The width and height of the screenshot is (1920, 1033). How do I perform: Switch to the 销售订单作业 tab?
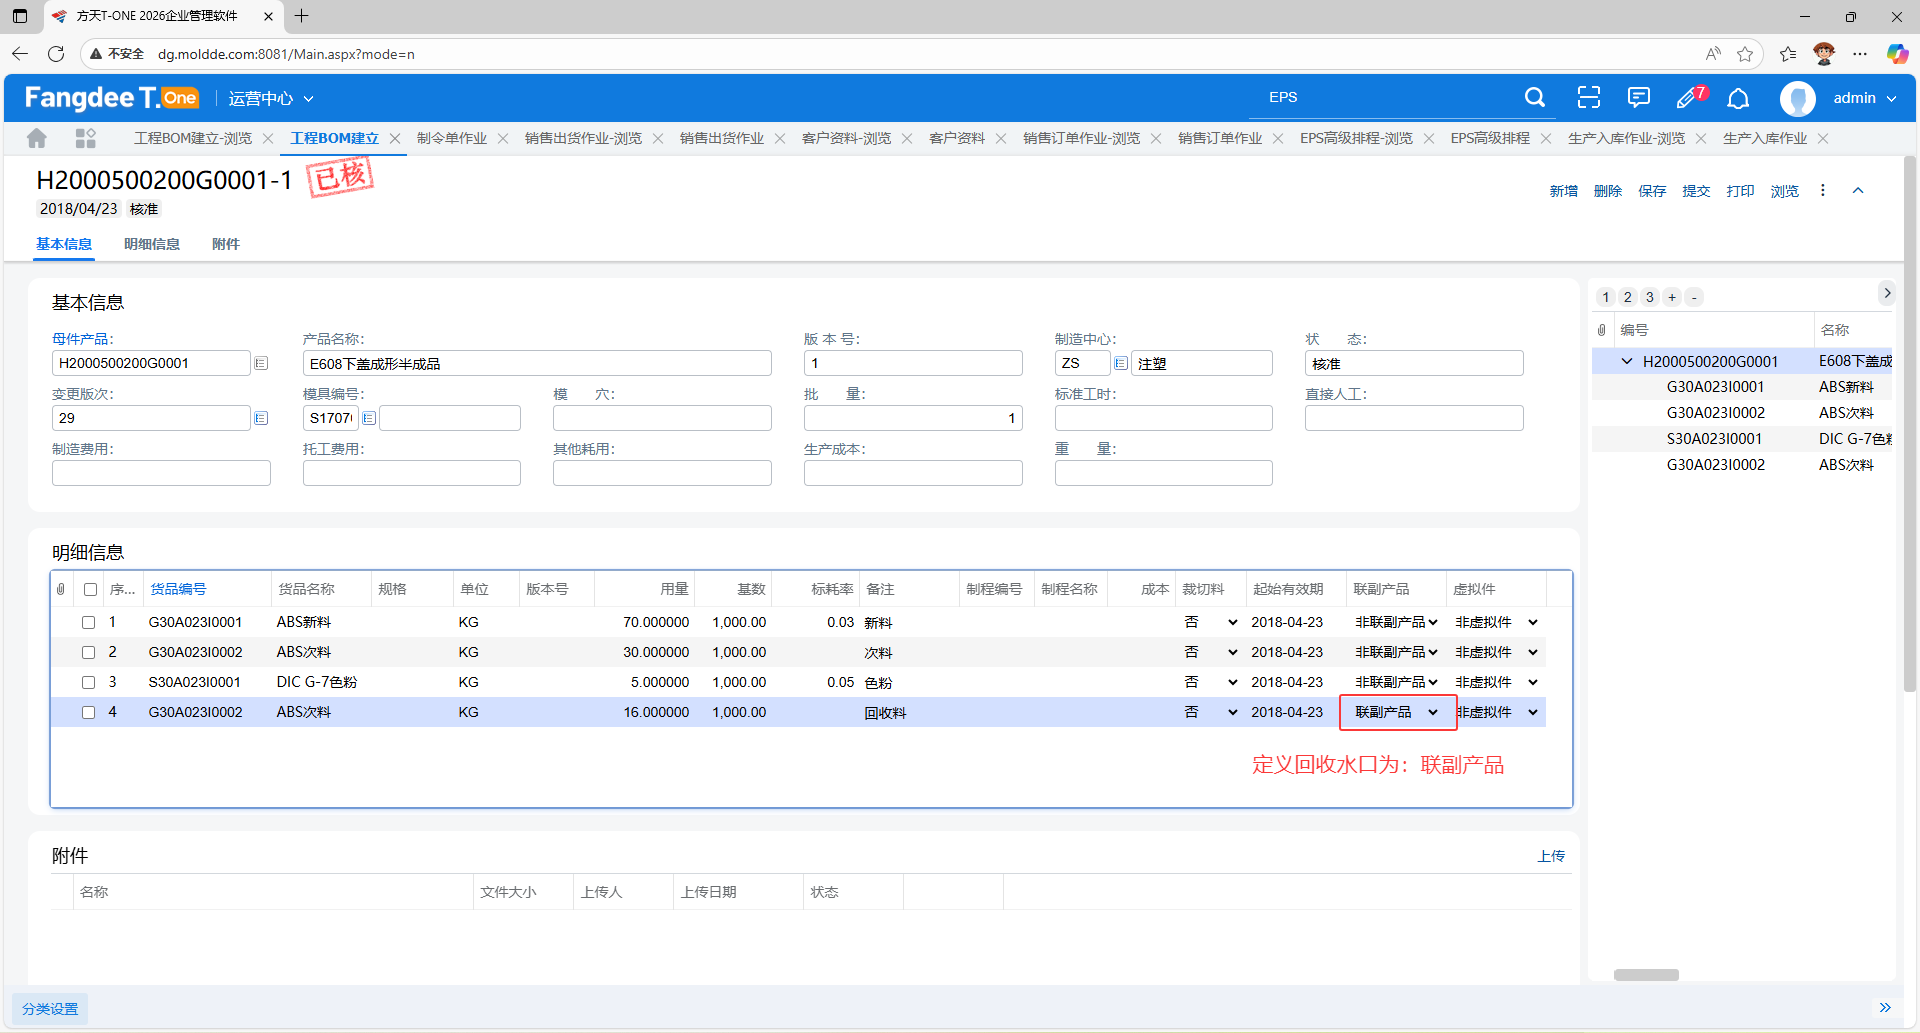1219,138
